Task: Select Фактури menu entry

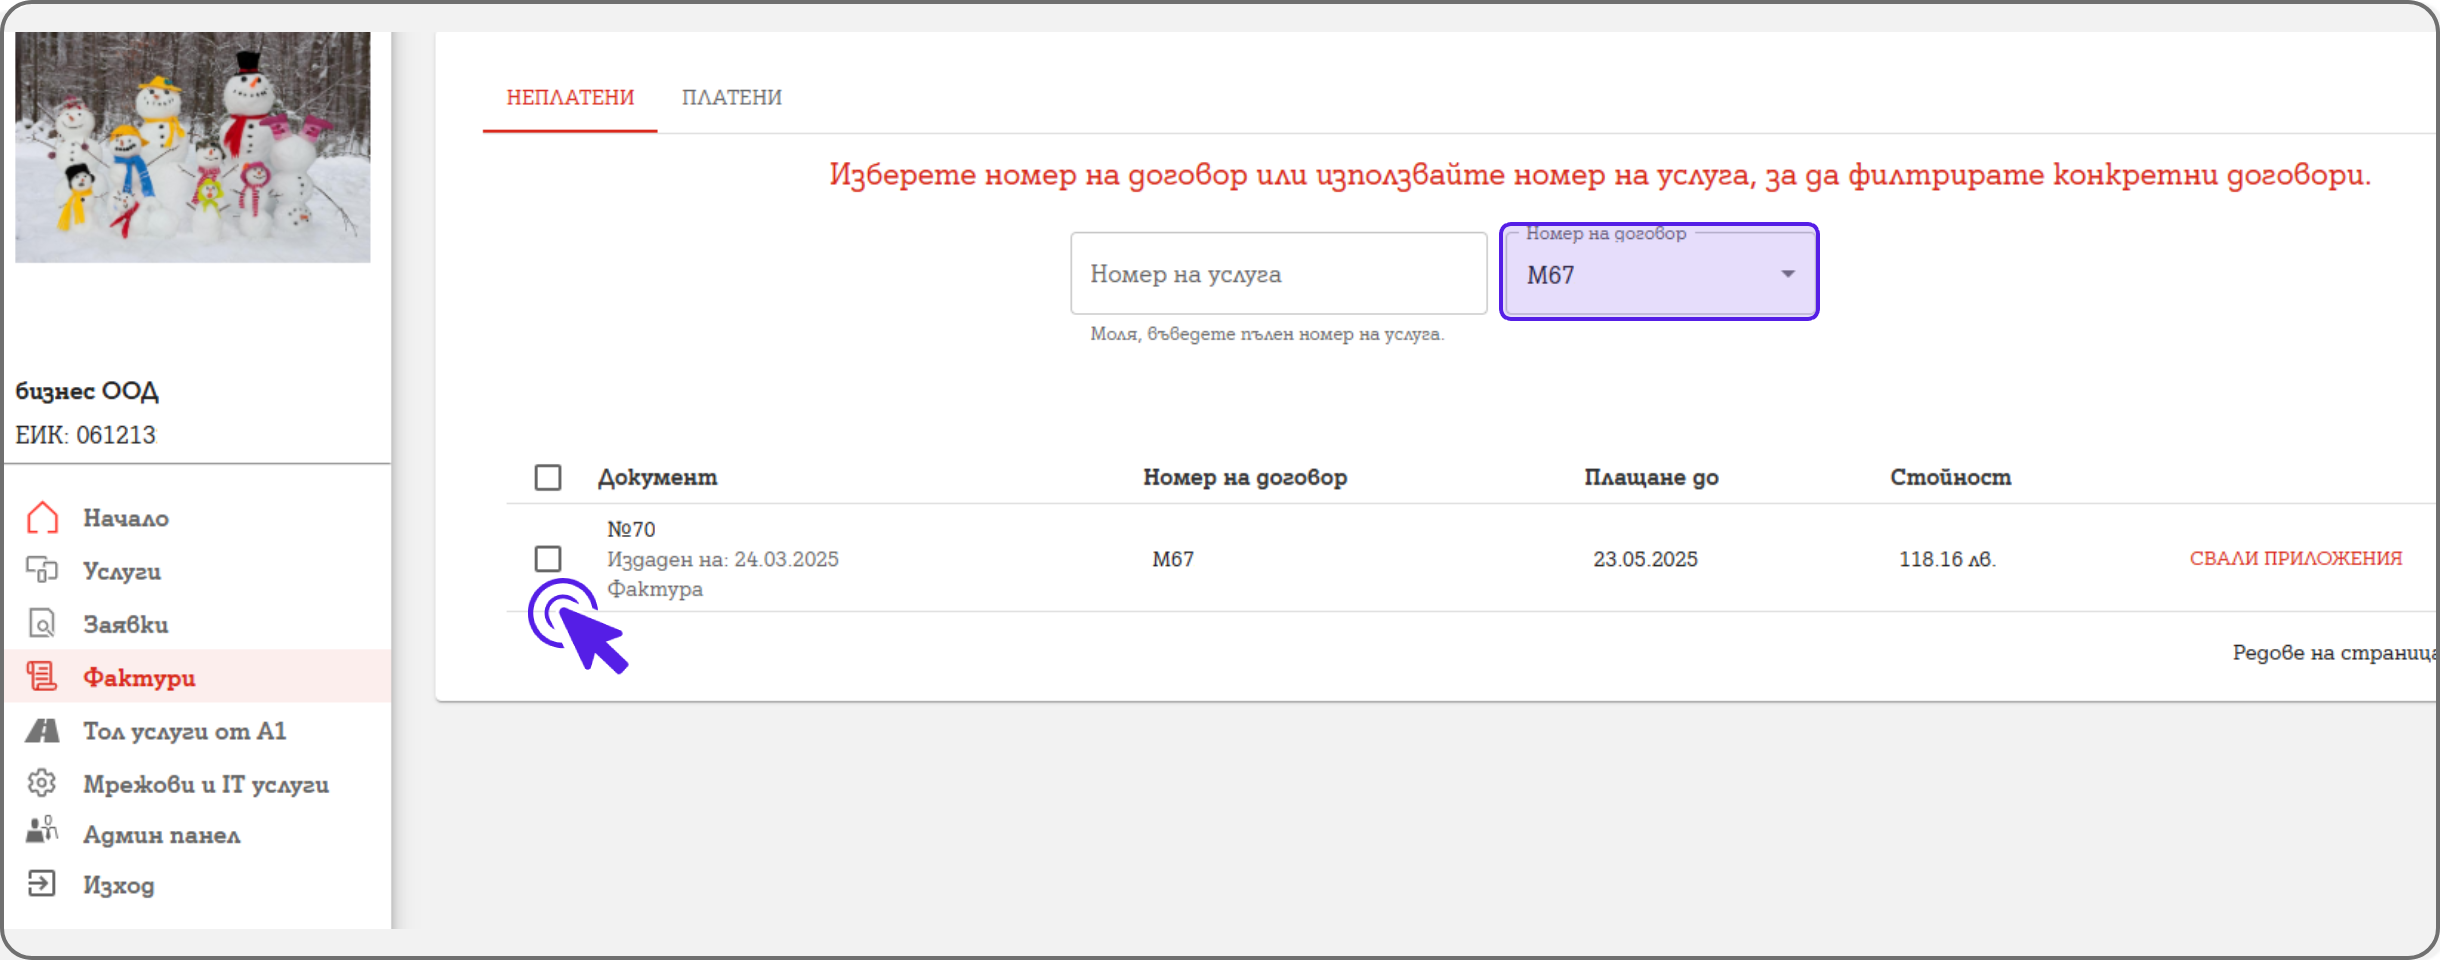Action: point(198,677)
